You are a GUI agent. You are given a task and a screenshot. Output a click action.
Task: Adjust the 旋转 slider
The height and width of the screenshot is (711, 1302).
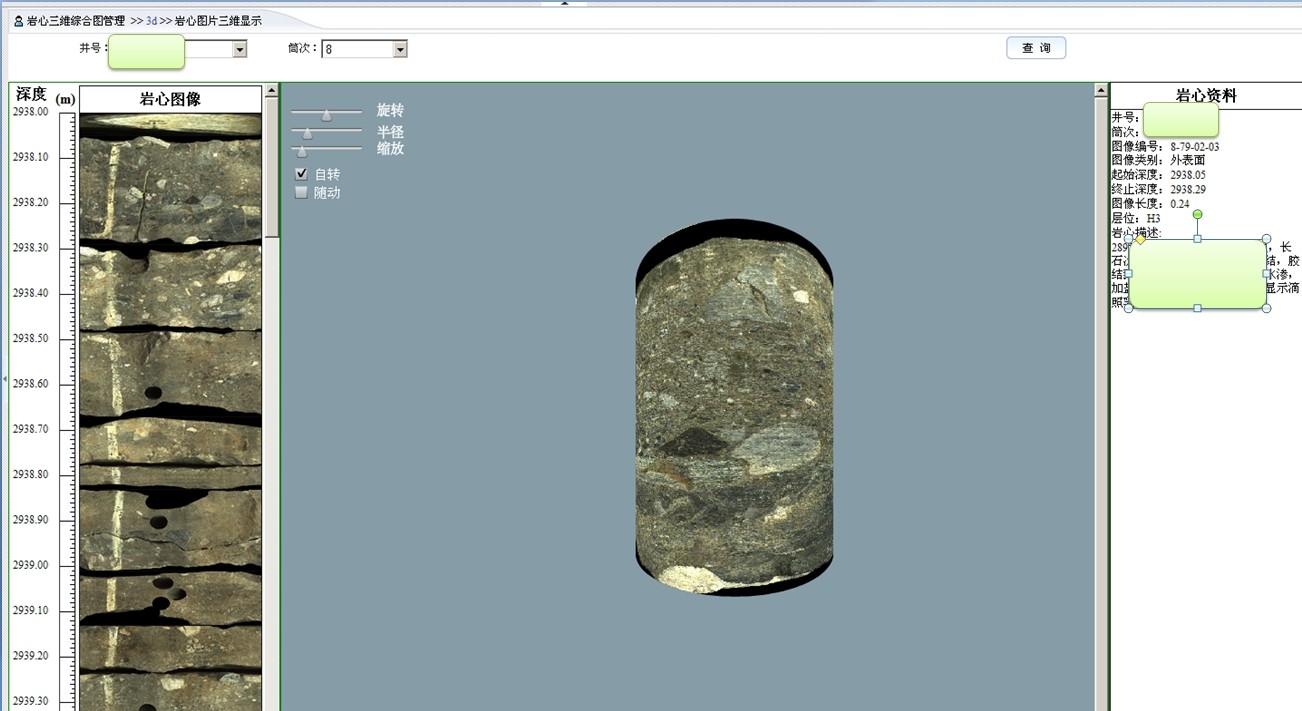point(326,114)
